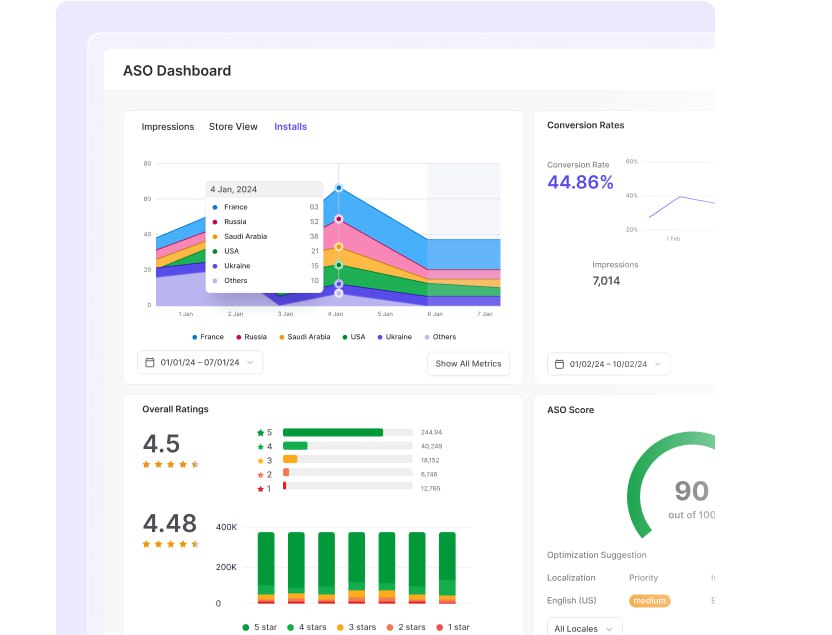Toggle the Saudi Arabia legend entry
832x635 pixels.
305,337
